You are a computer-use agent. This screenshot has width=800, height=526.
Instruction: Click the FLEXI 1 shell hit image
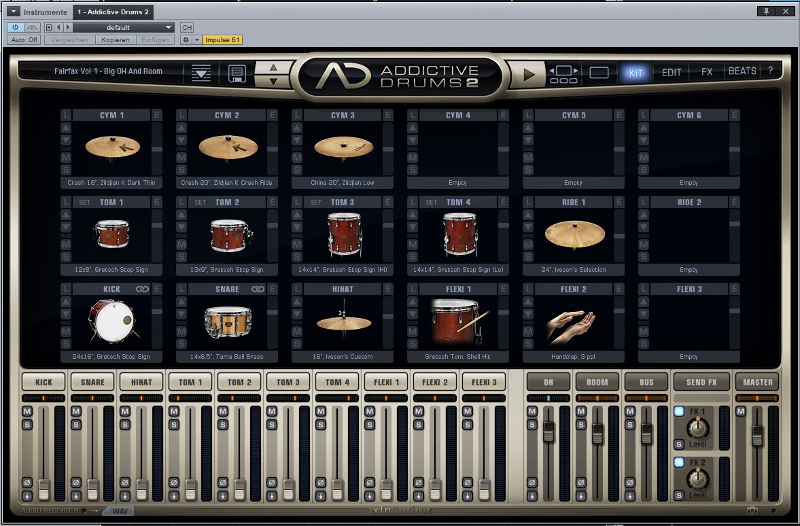[459, 322]
